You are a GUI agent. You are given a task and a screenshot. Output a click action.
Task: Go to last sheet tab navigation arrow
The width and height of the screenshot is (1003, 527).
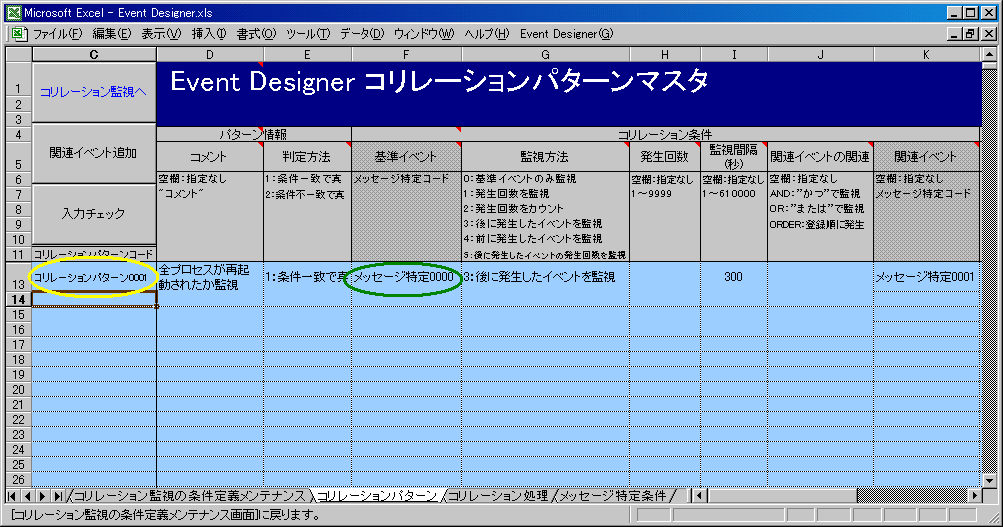point(58,496)
